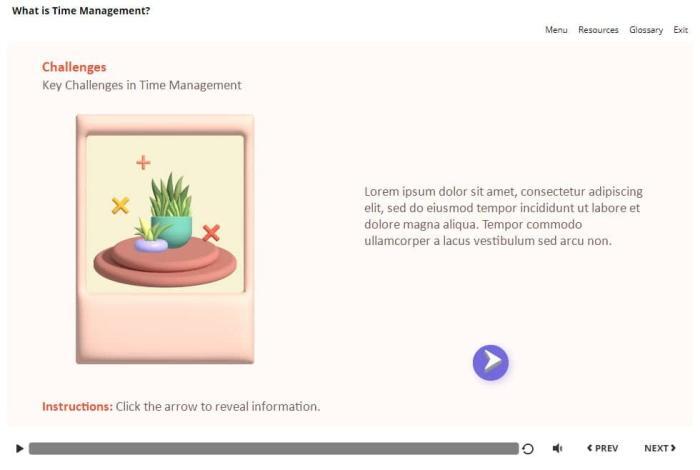Viewport: 700px width, 470px height.
Task: Click the replay icon beside the seekbar
Action: 528,449
